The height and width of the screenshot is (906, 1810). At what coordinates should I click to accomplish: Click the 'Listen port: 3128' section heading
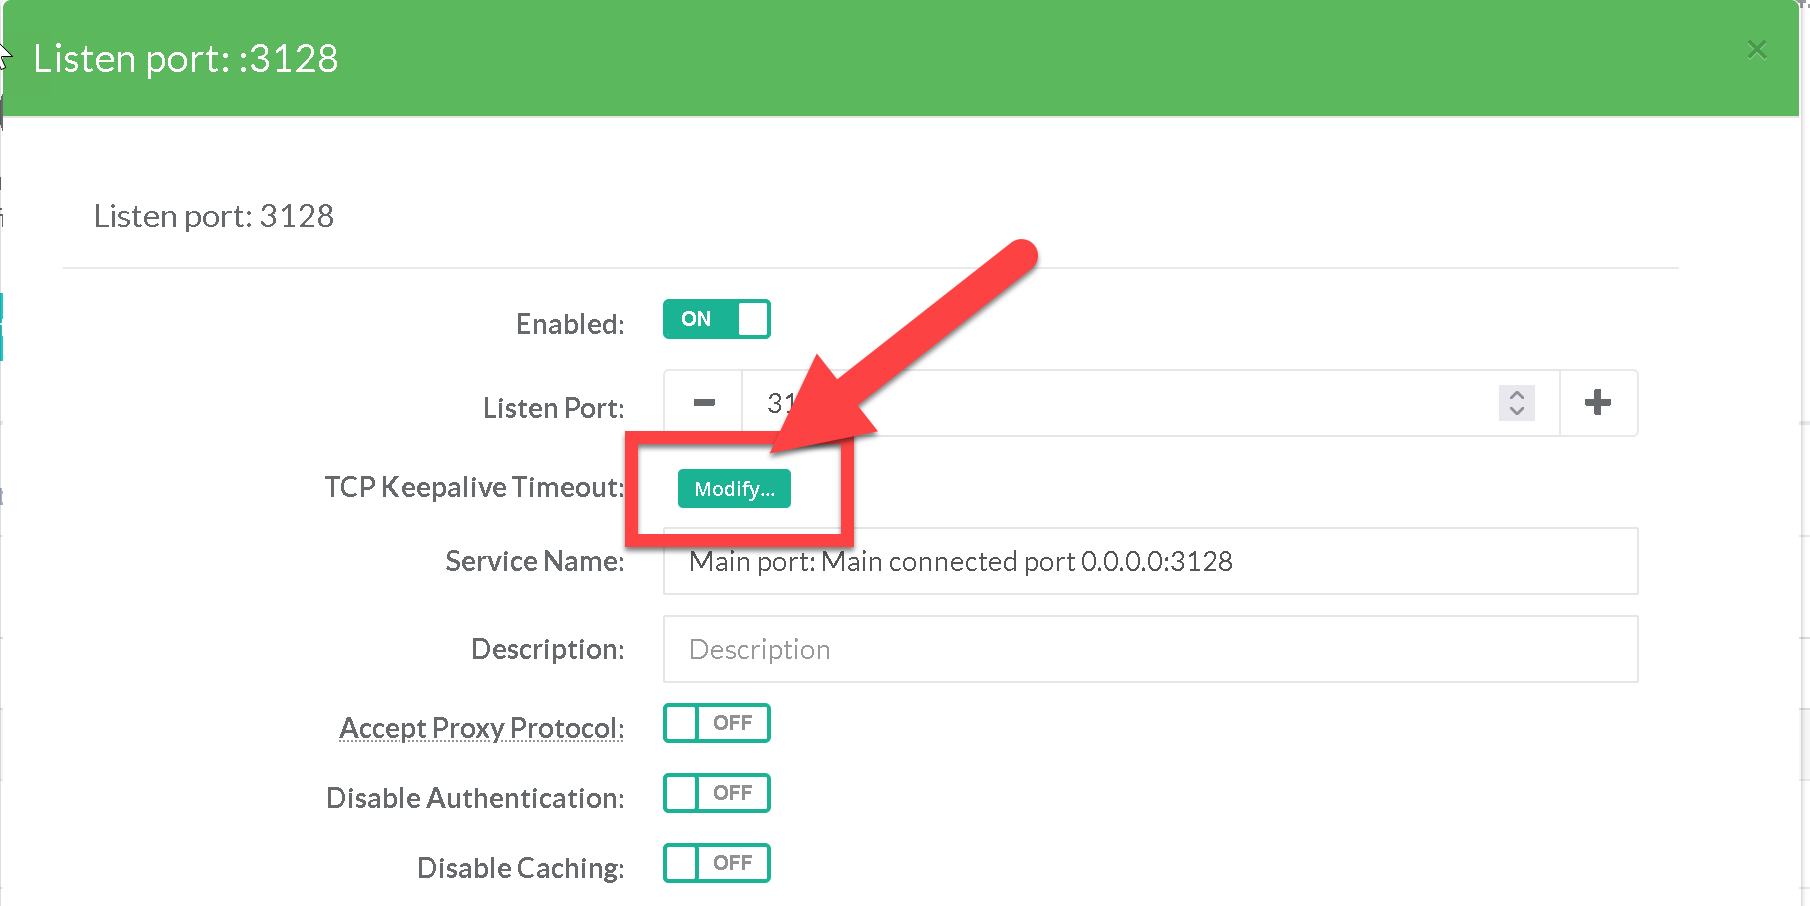[214, 216]
